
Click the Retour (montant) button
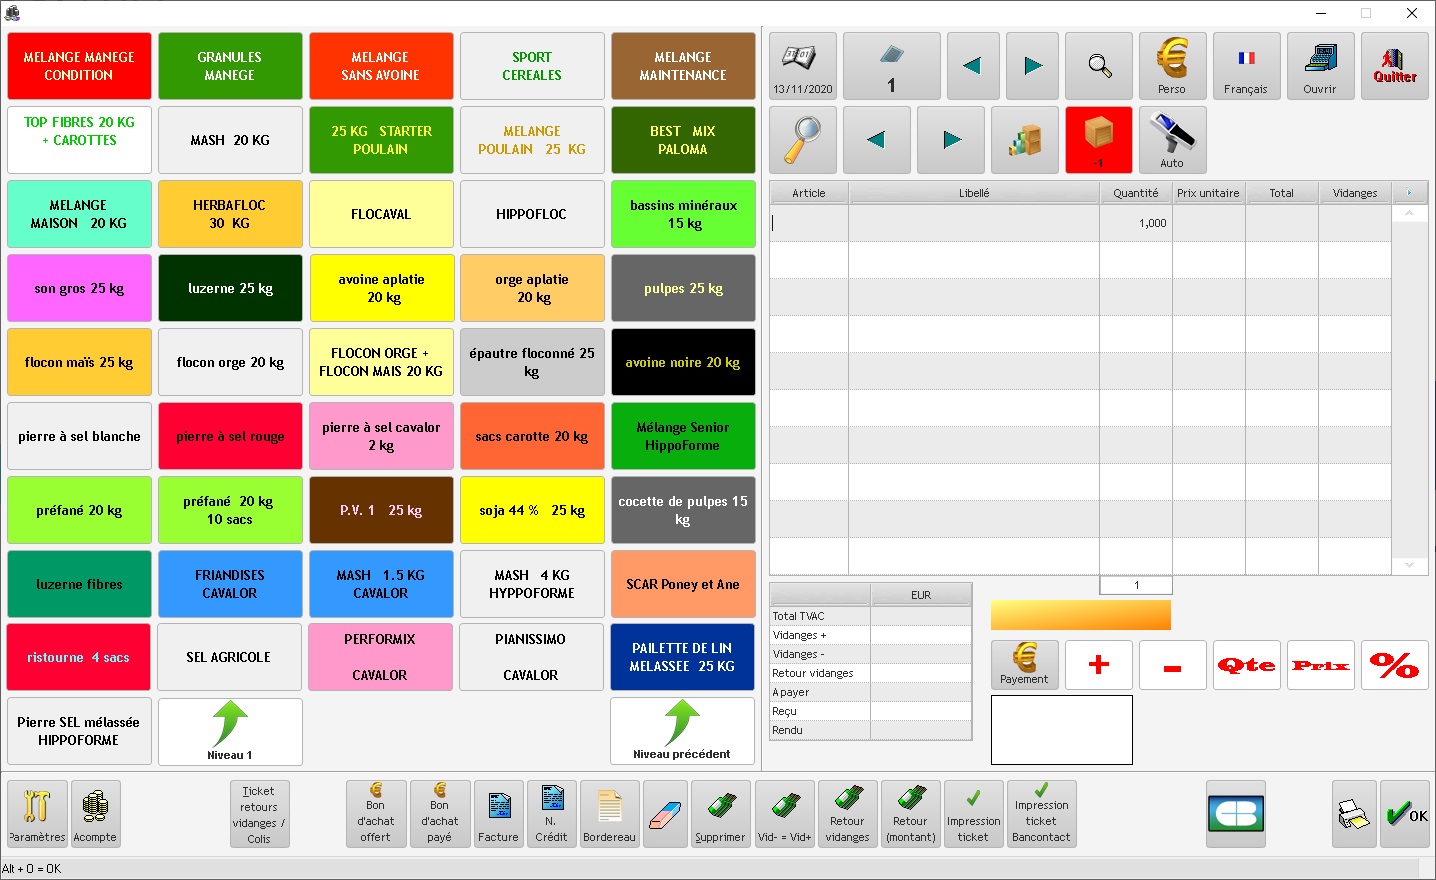910,814
